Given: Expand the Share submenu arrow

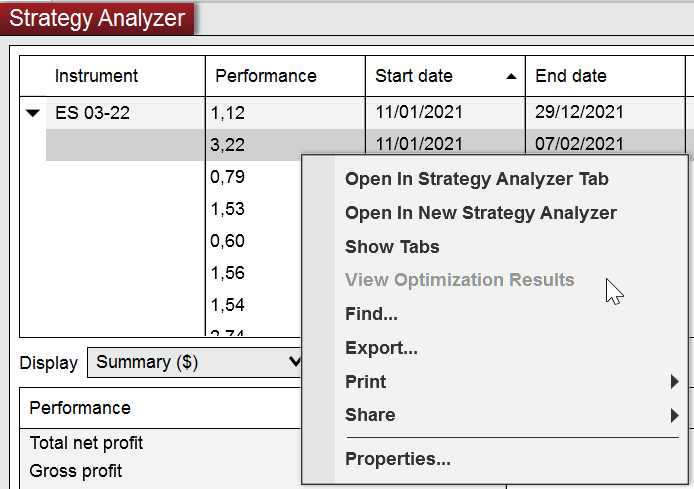Looking at the screenshot, I should click(x=675, y=415).
